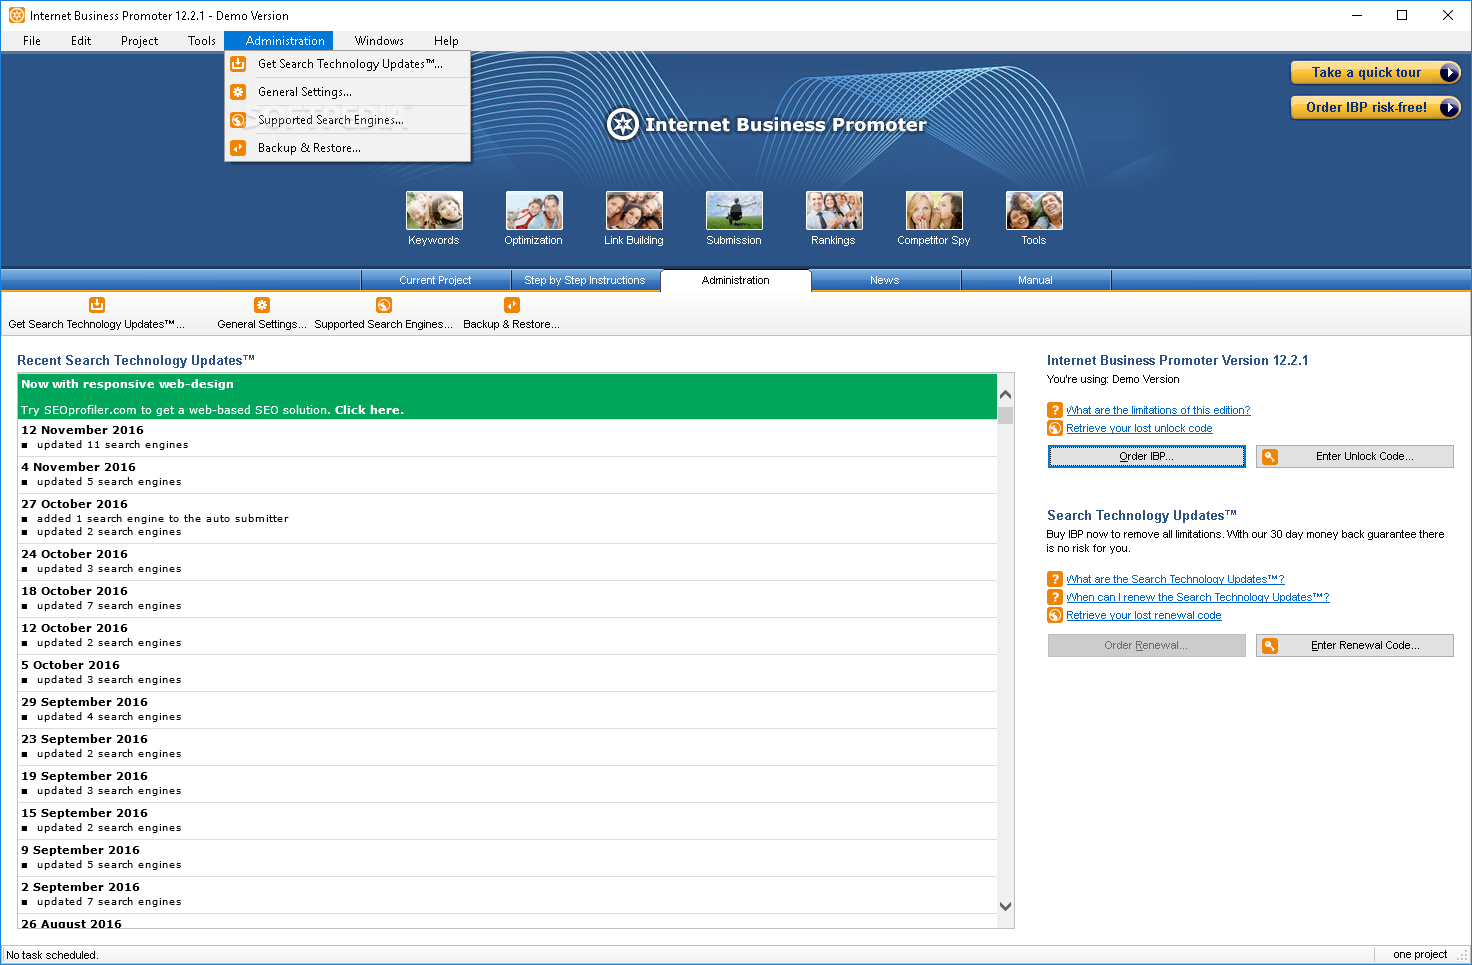Screen dimensions: 1472x965
Task: Click arrow icon on Order IBP risk-free
Action: (1449, 107)
